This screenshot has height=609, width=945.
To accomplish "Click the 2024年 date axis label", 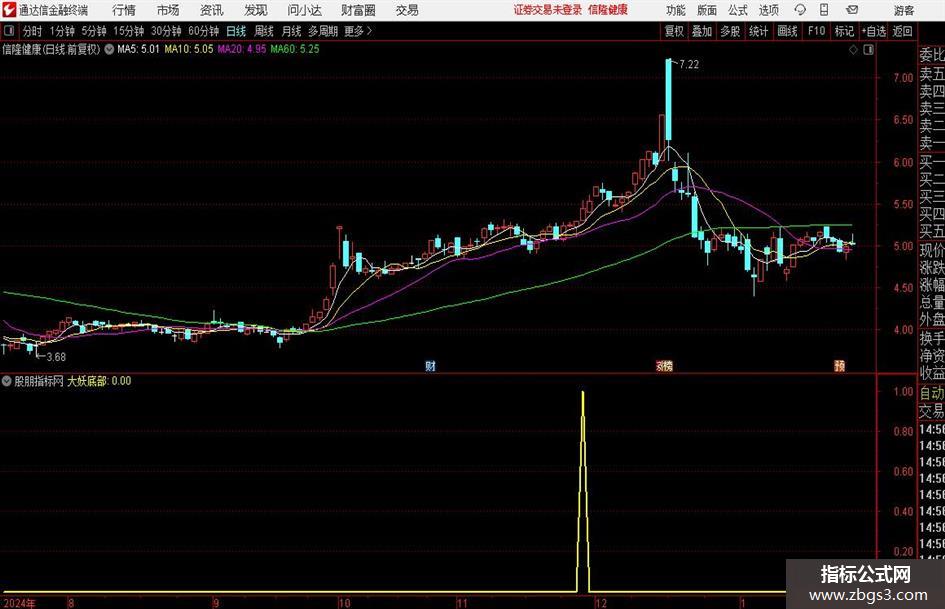I will (19, 603).
